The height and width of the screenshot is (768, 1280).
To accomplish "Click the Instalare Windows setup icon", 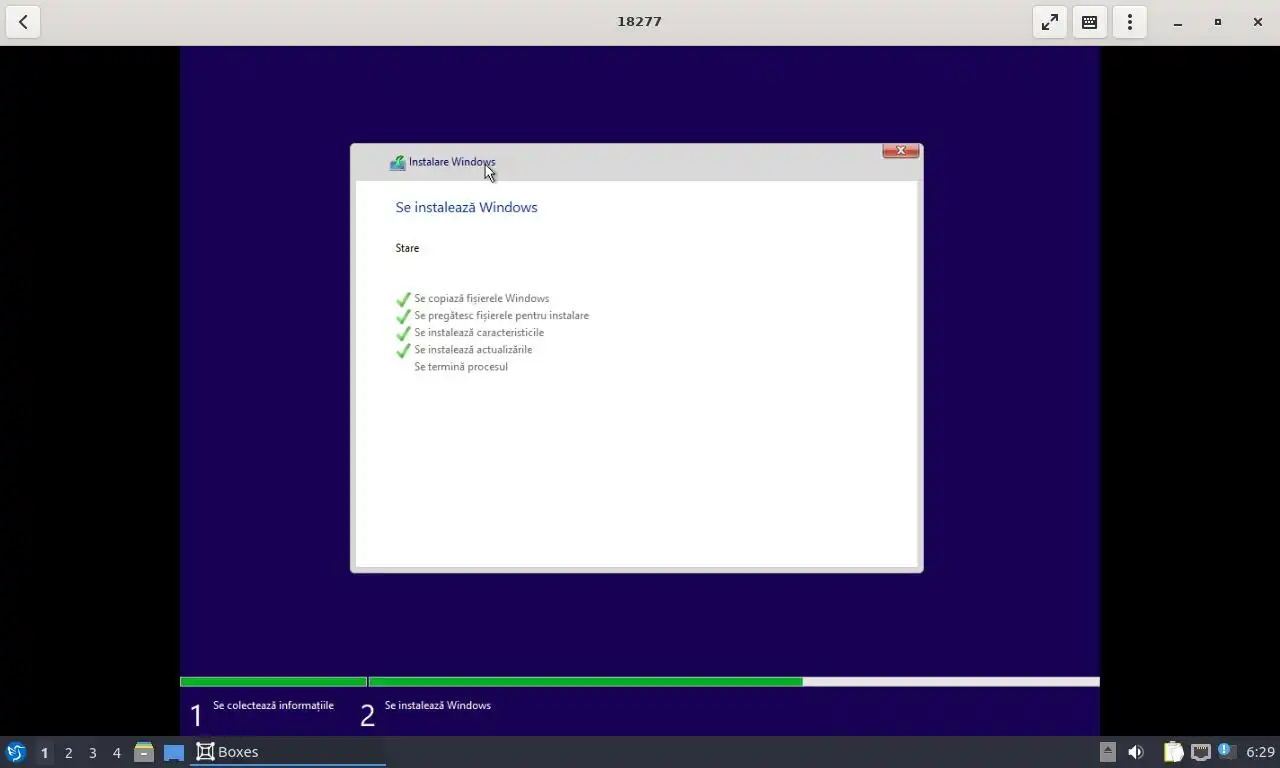I will (x=397, y=162).
